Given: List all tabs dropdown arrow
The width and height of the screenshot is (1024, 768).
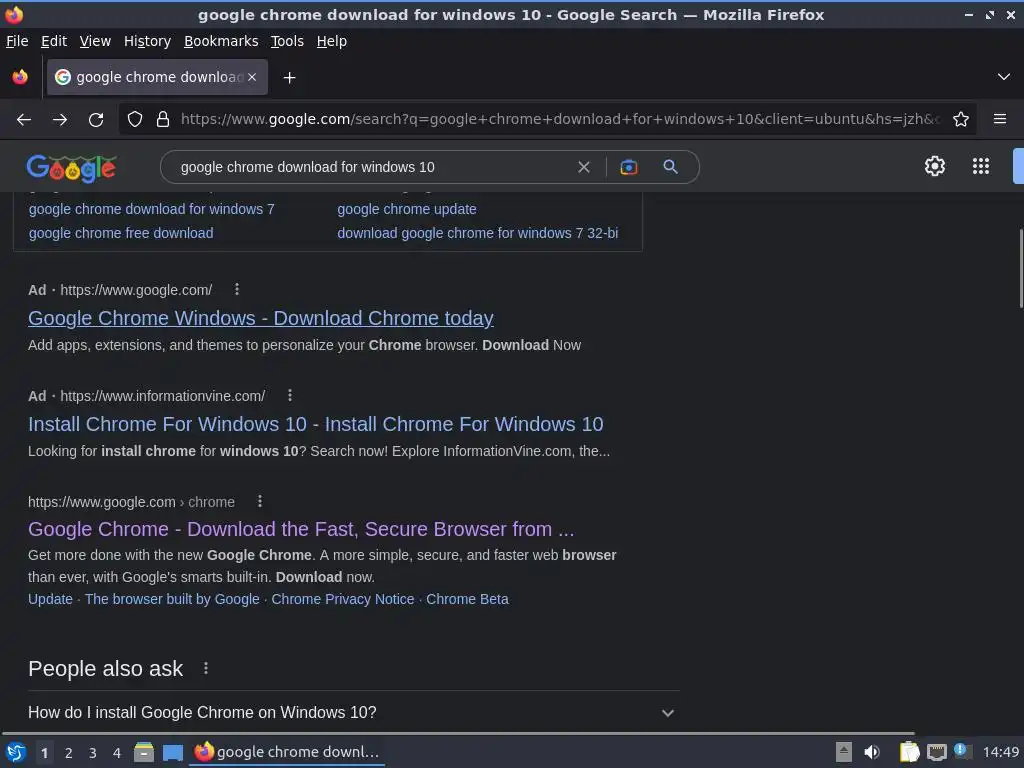Looking at the screenshot, I should pyautogui.click(x=1004, y=77).
